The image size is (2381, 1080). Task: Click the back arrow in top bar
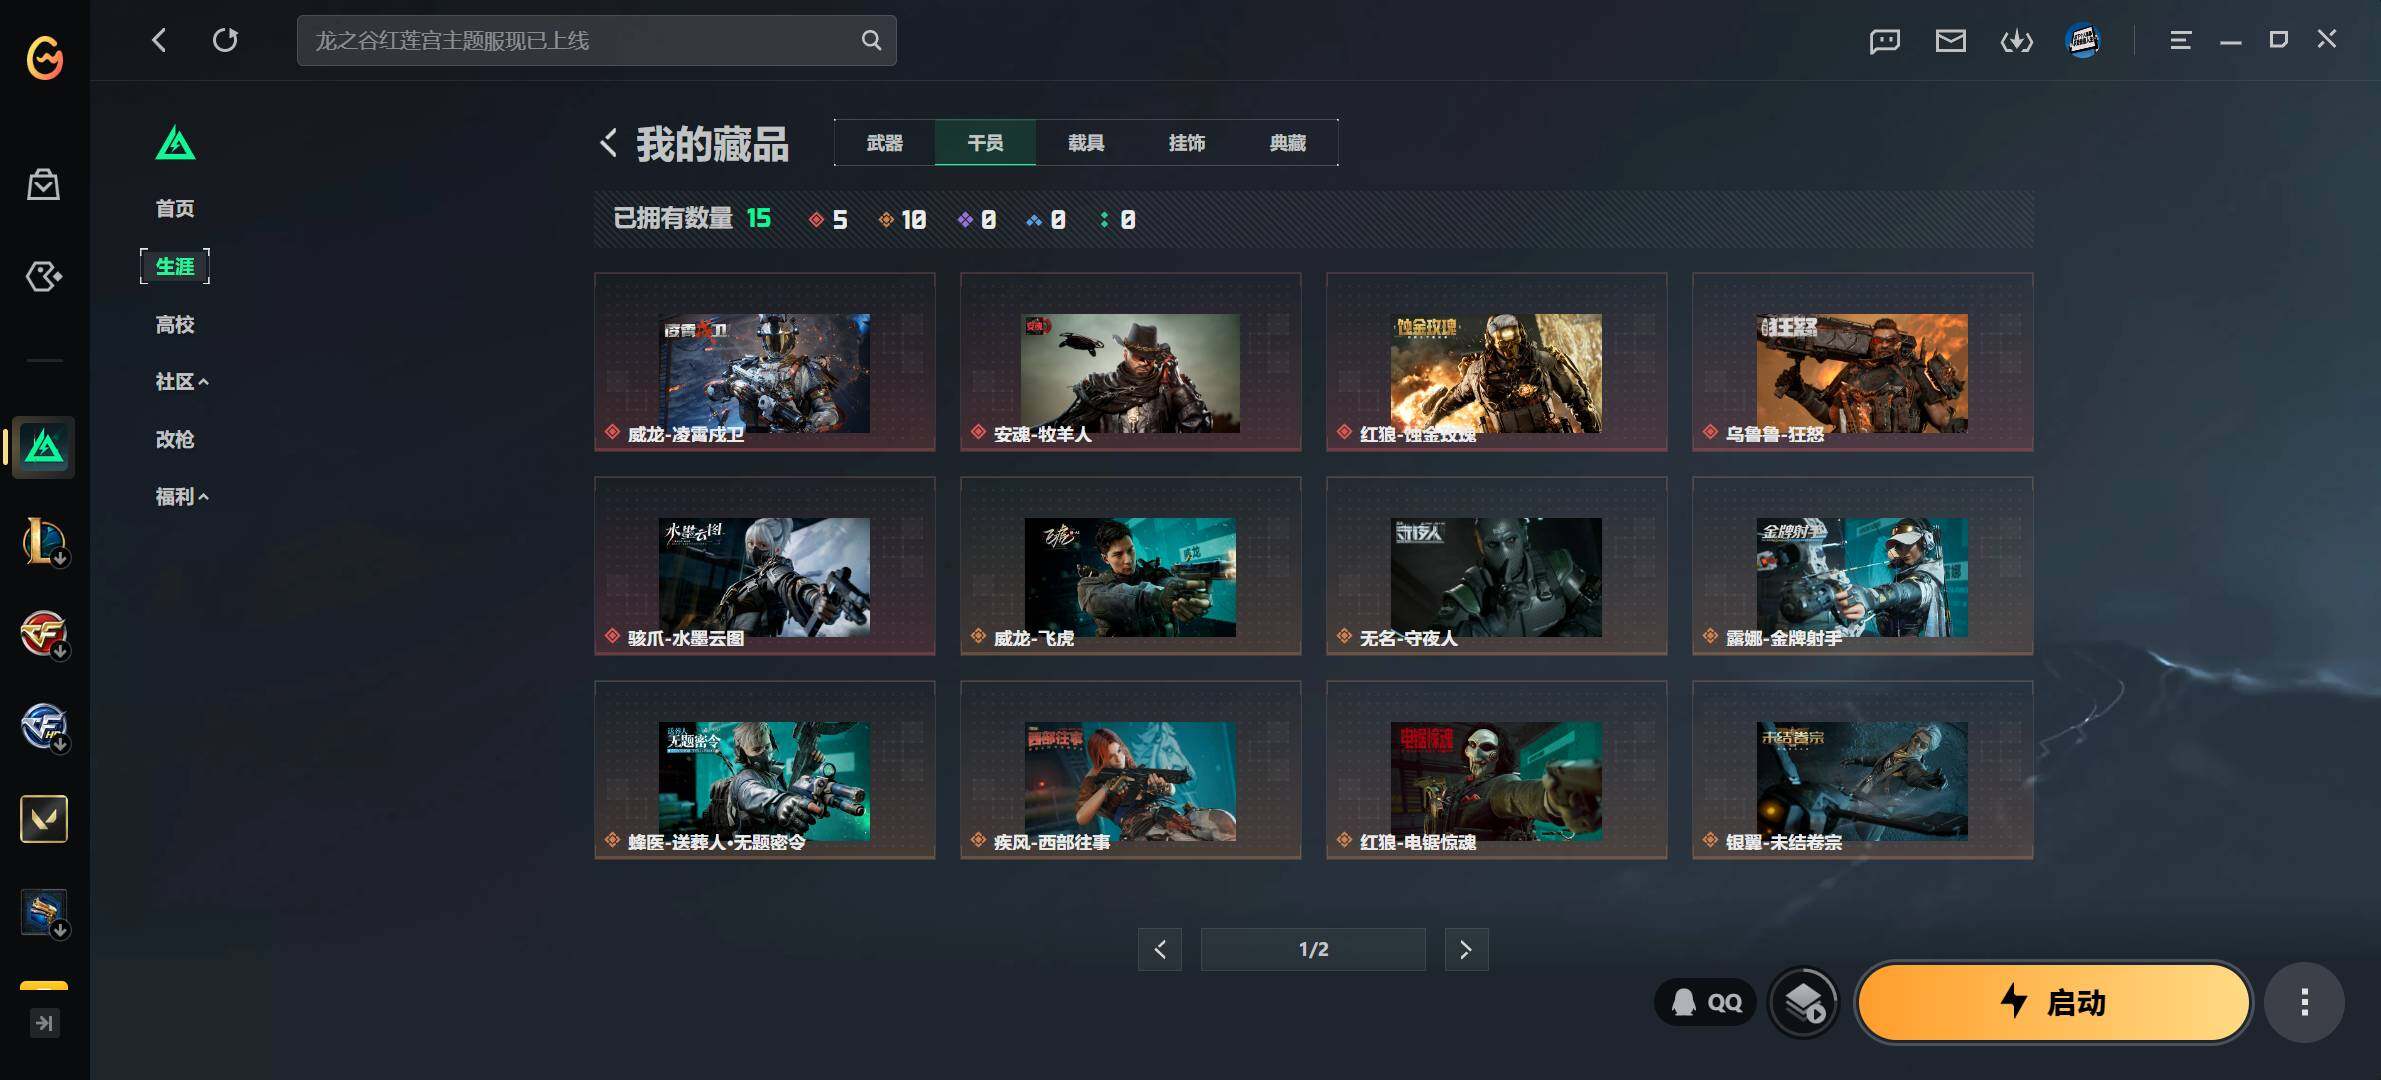click(159, 40)
